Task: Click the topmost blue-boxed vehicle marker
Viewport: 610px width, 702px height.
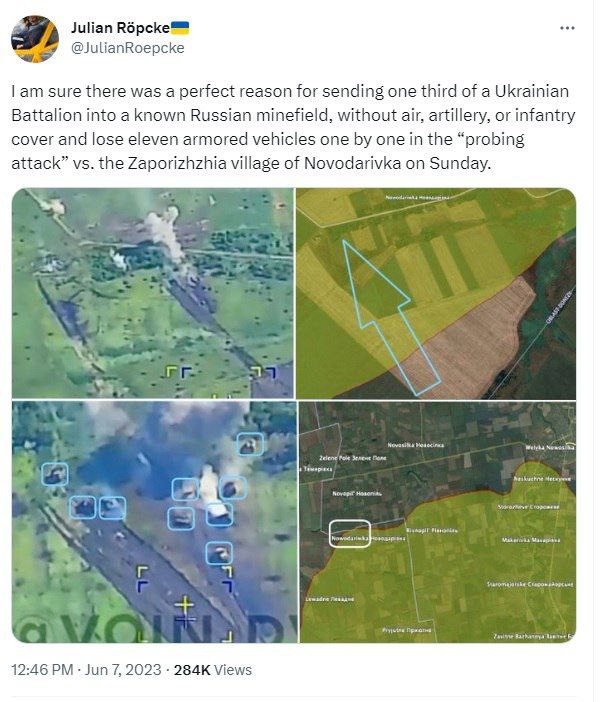Action: tap(250, 444)
